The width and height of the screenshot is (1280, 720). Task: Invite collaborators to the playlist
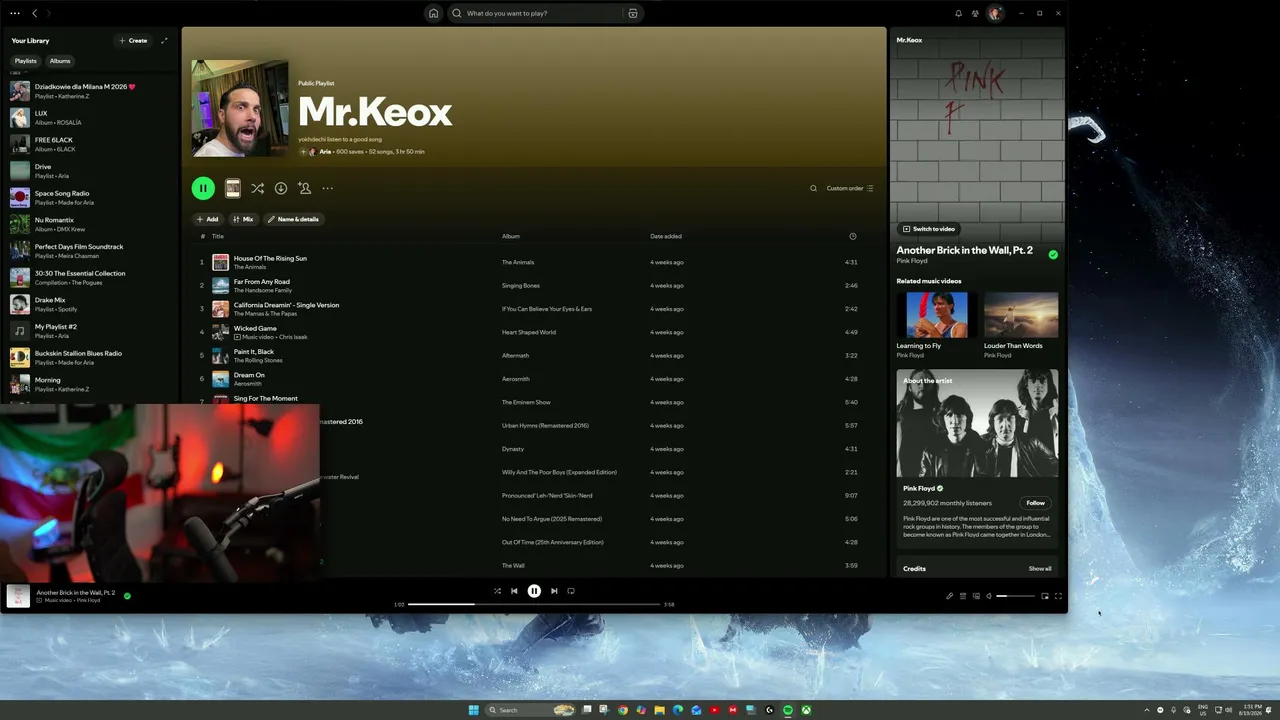305,188
